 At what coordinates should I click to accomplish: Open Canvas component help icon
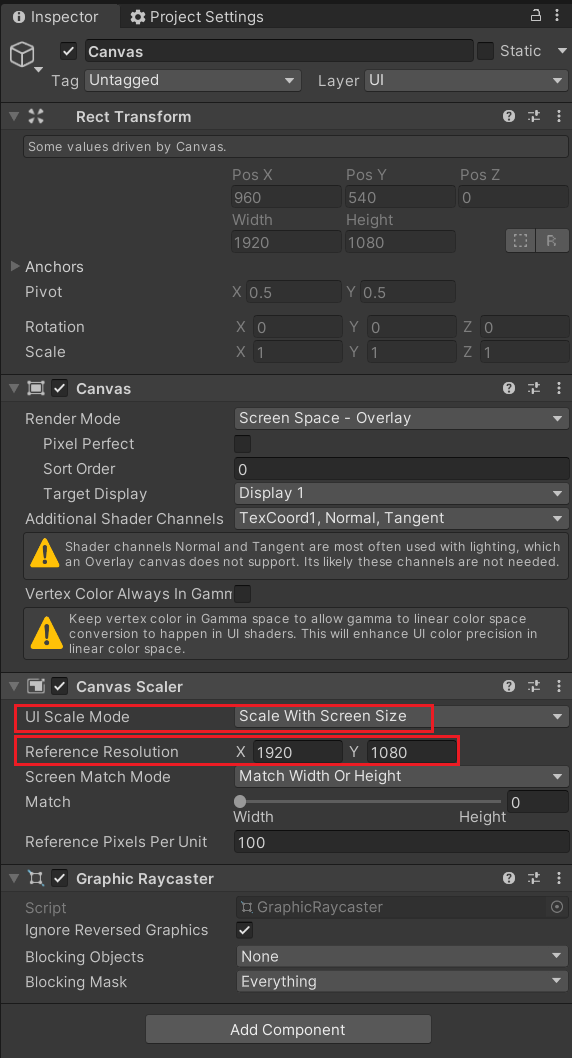pyautogui.click(x=509, y=388)
